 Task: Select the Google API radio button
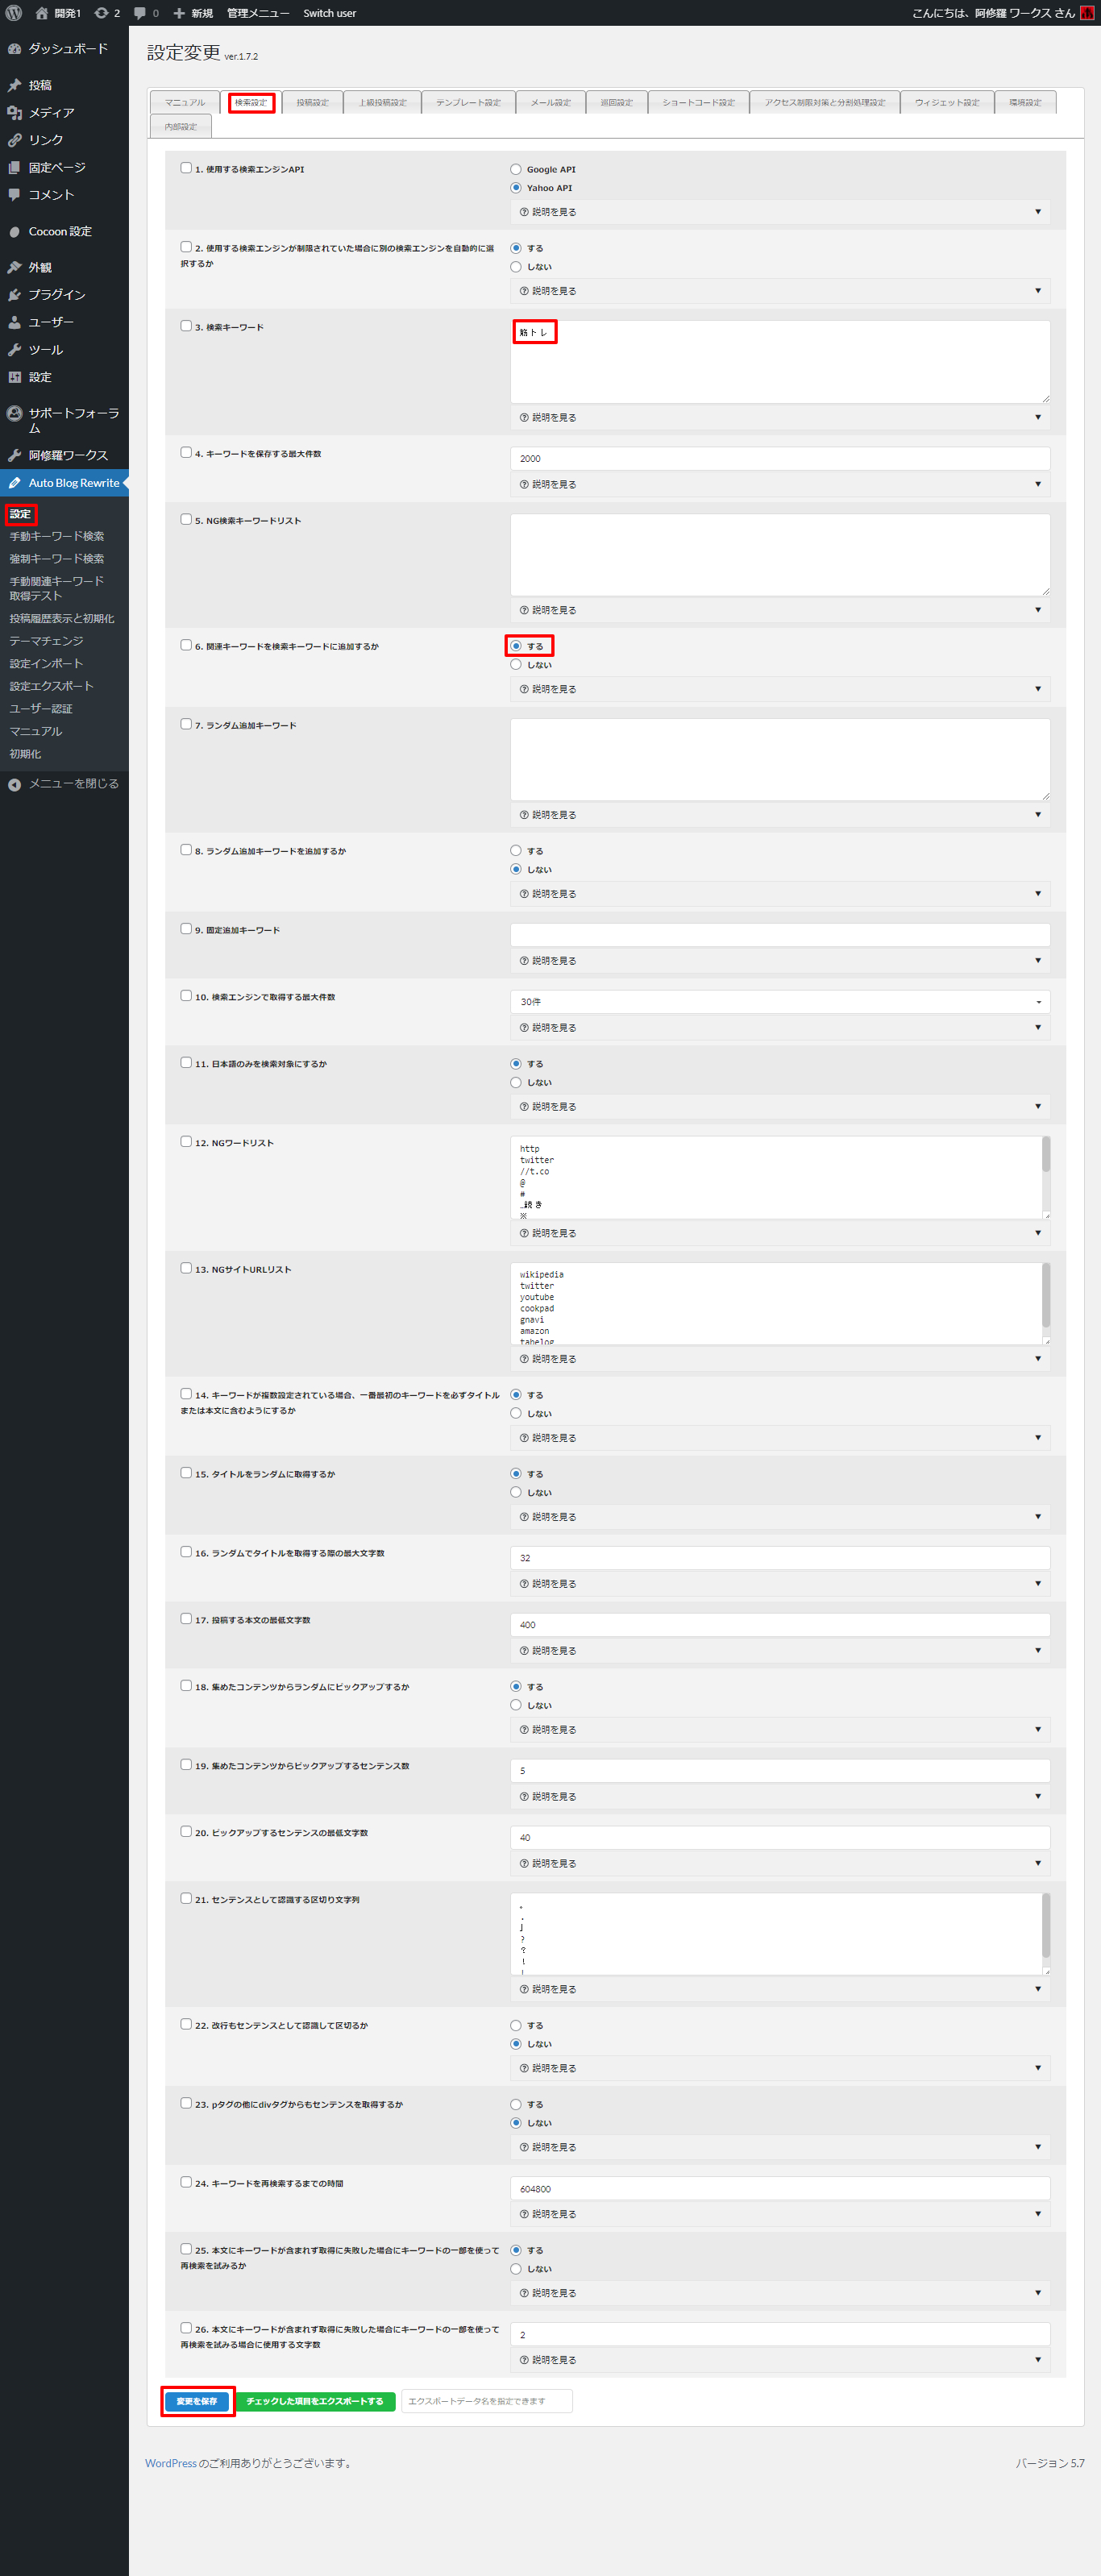point(516,169)
